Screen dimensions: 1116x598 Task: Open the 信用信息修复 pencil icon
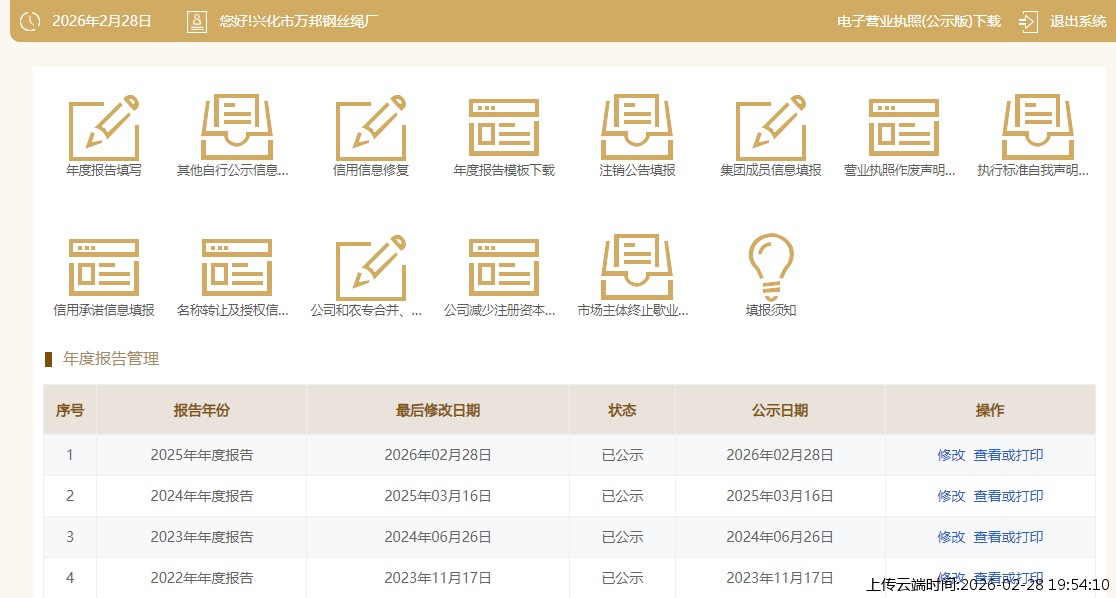click(x=370, y=128)
